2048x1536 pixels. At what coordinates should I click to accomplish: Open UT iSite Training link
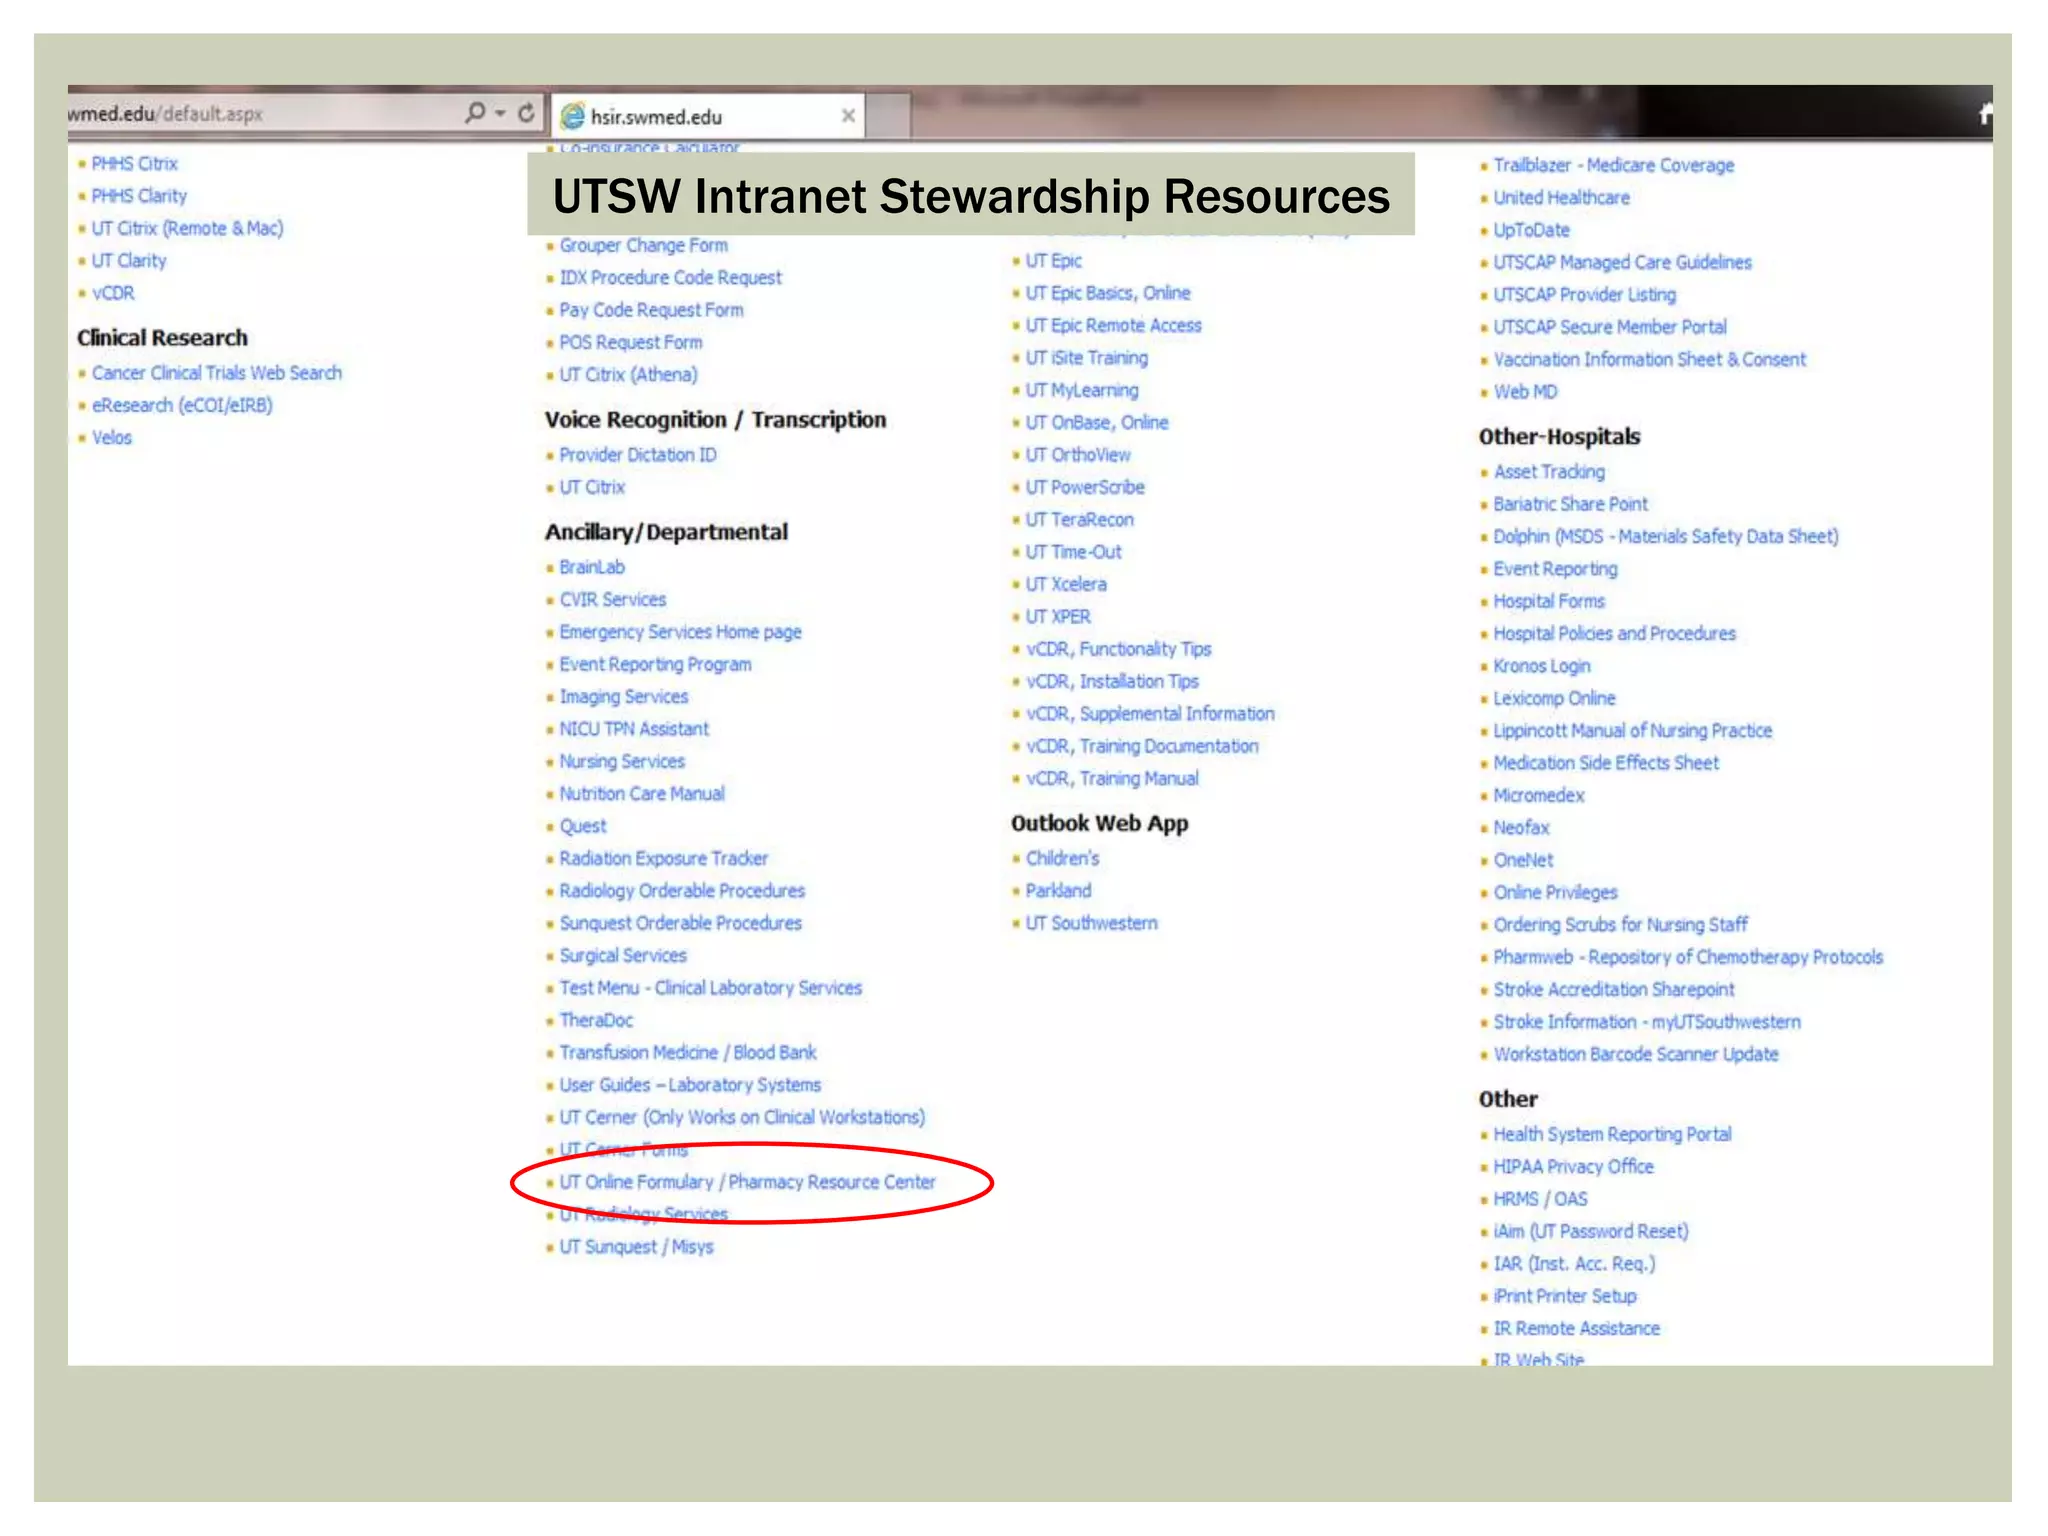pyautogui.click(x=1086, y=357)
